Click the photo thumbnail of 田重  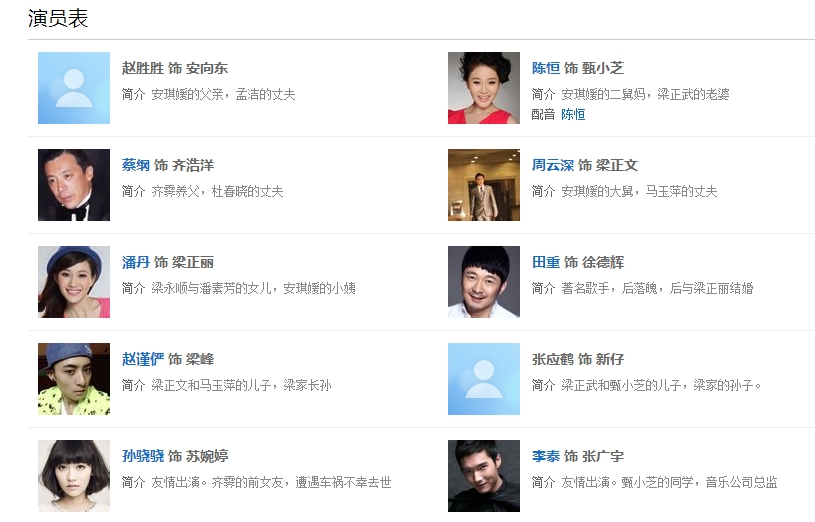(484, 282)
